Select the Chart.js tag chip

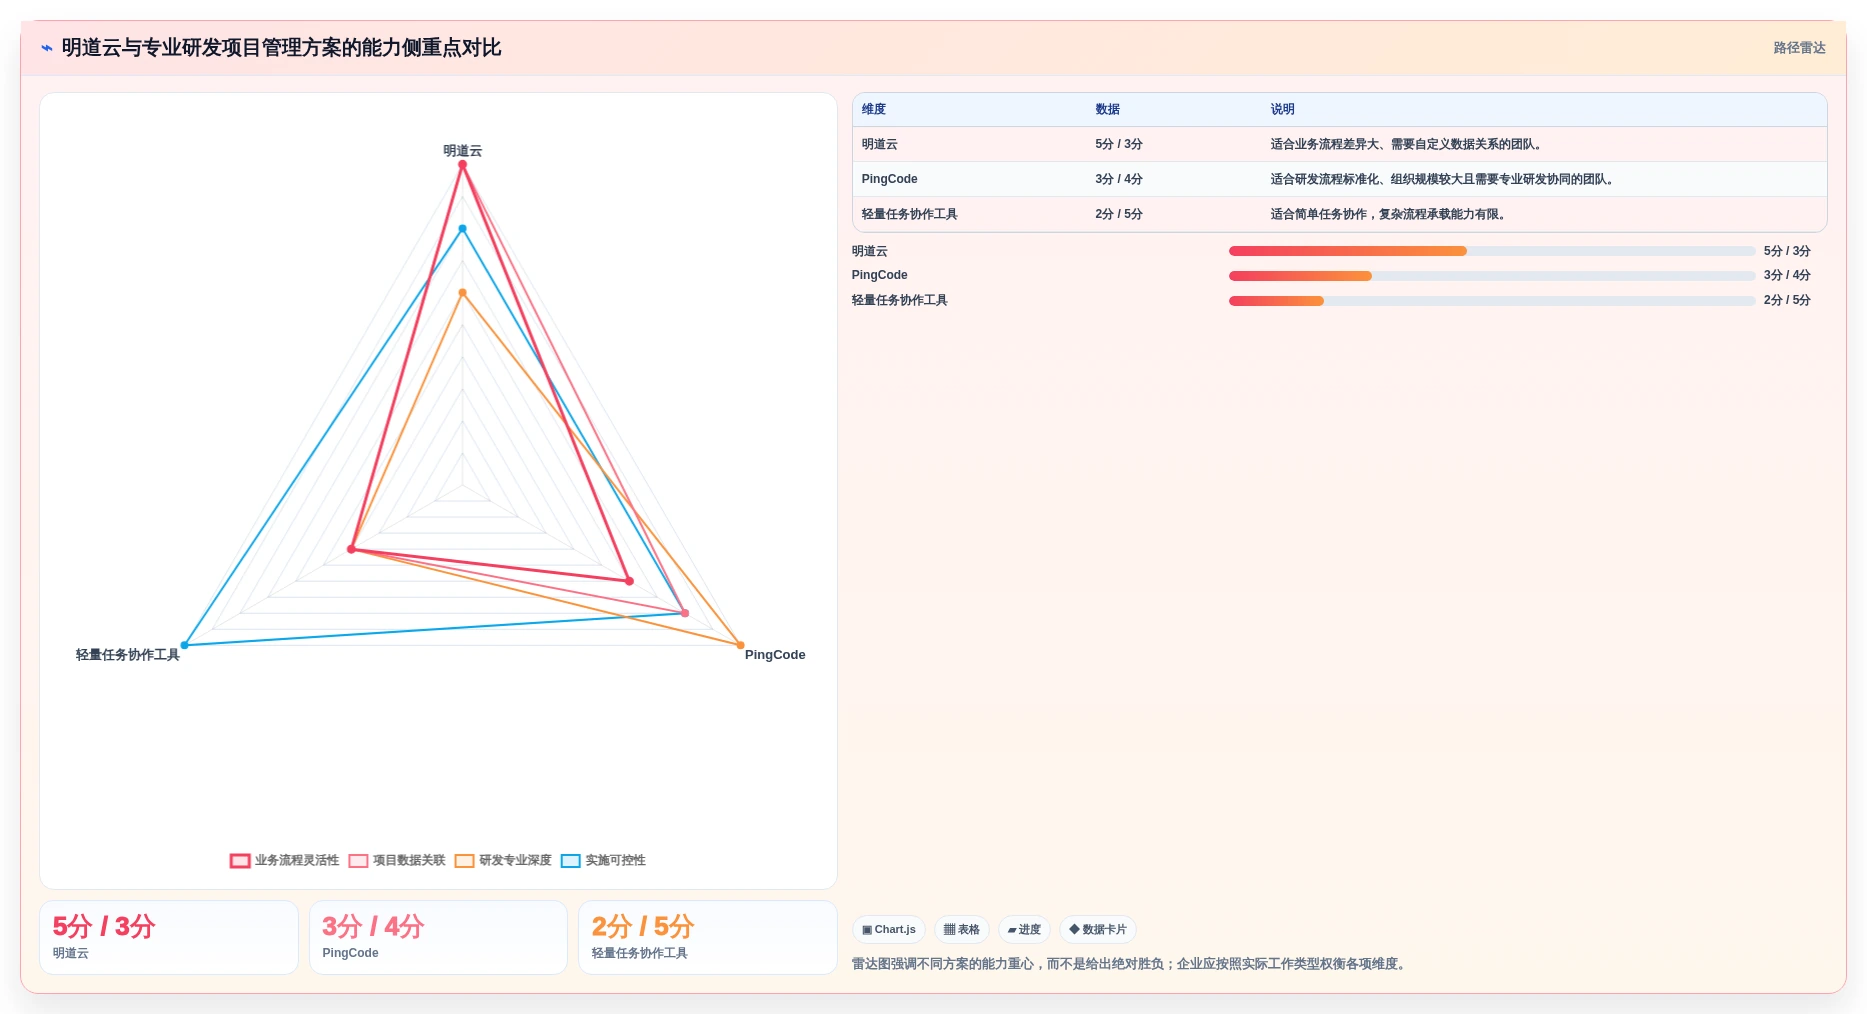coord(889,929)
